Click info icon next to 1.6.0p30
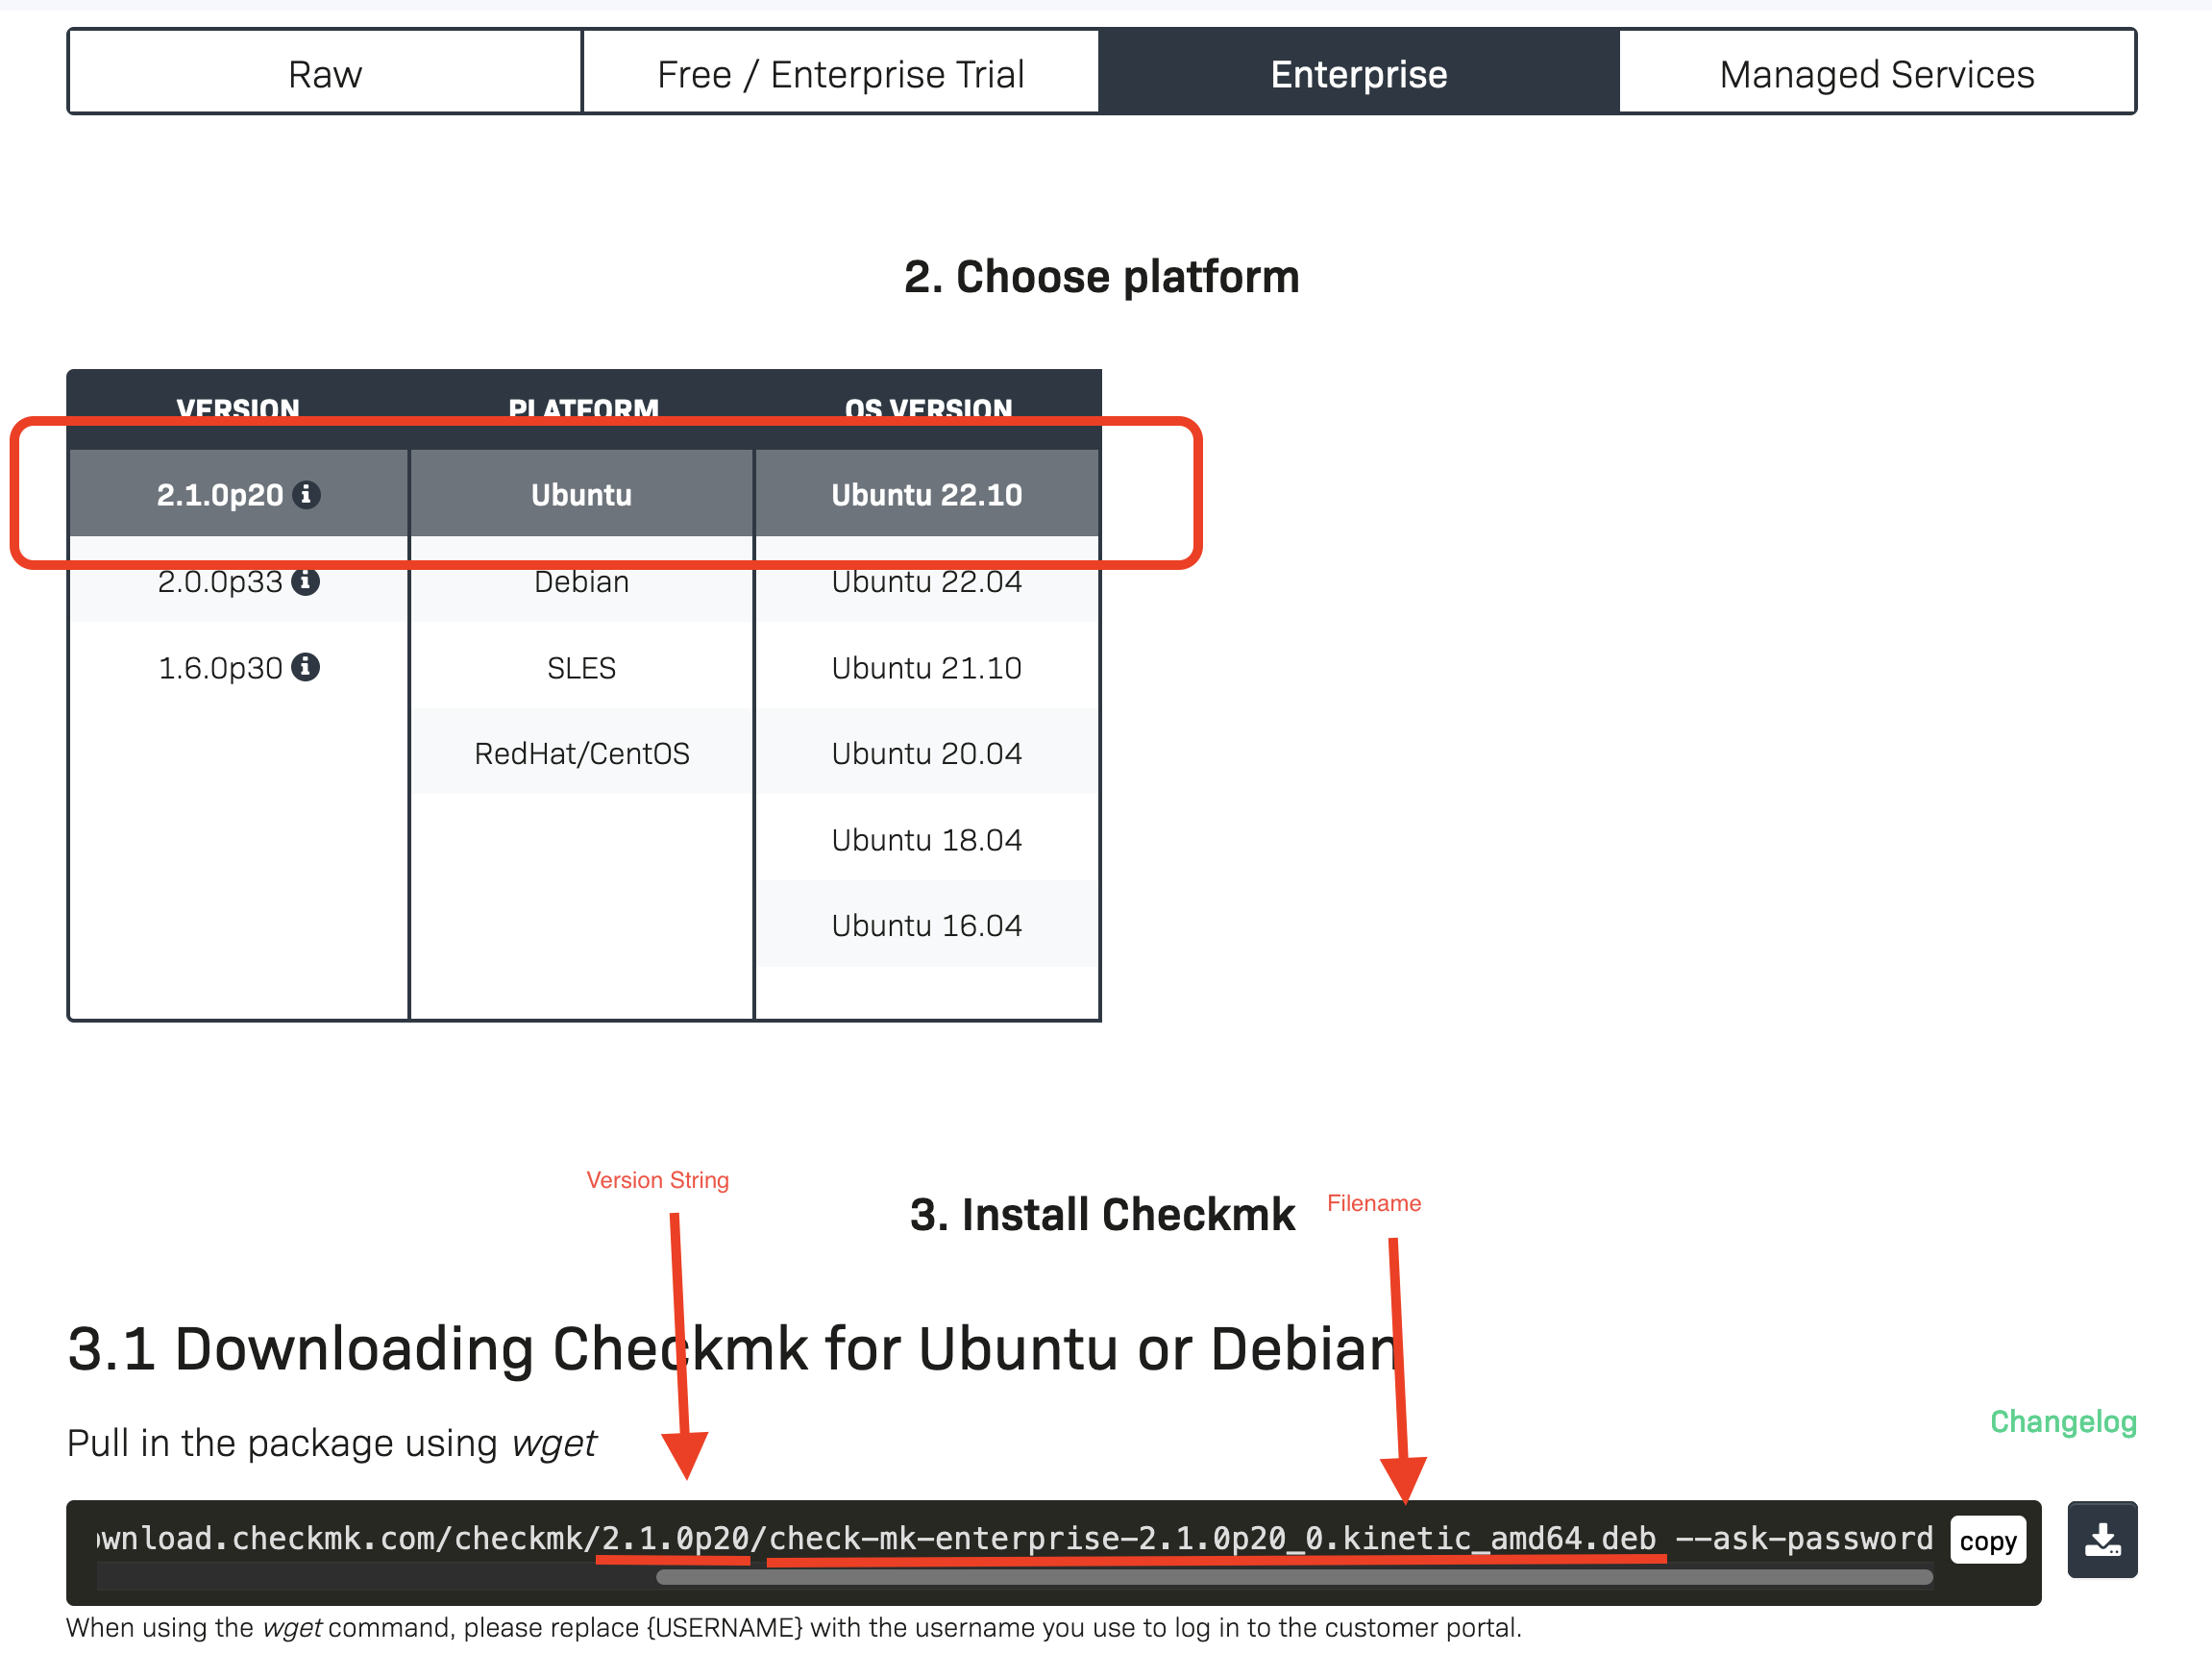Screen dimensions: 2212x1678 click(x=305, y=667)
